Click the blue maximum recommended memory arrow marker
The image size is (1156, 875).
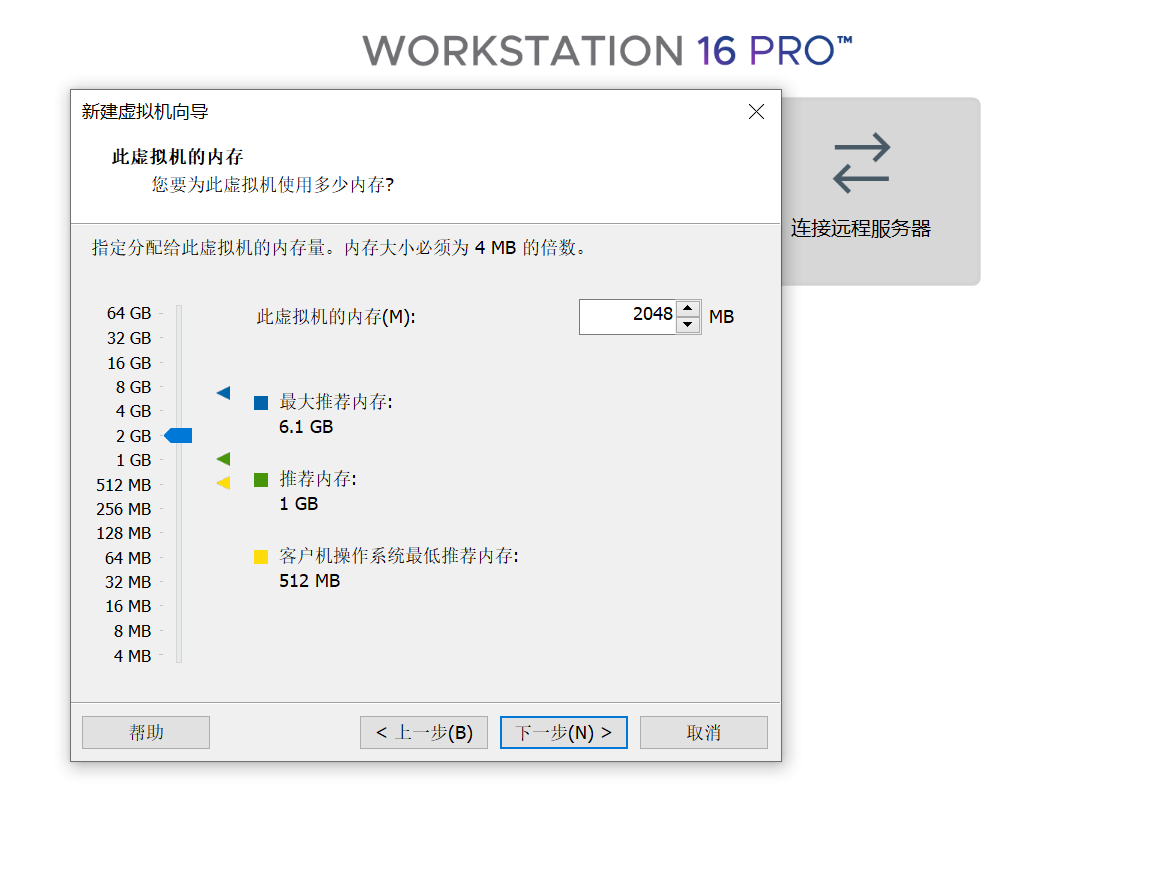click(x=223, y=393)
